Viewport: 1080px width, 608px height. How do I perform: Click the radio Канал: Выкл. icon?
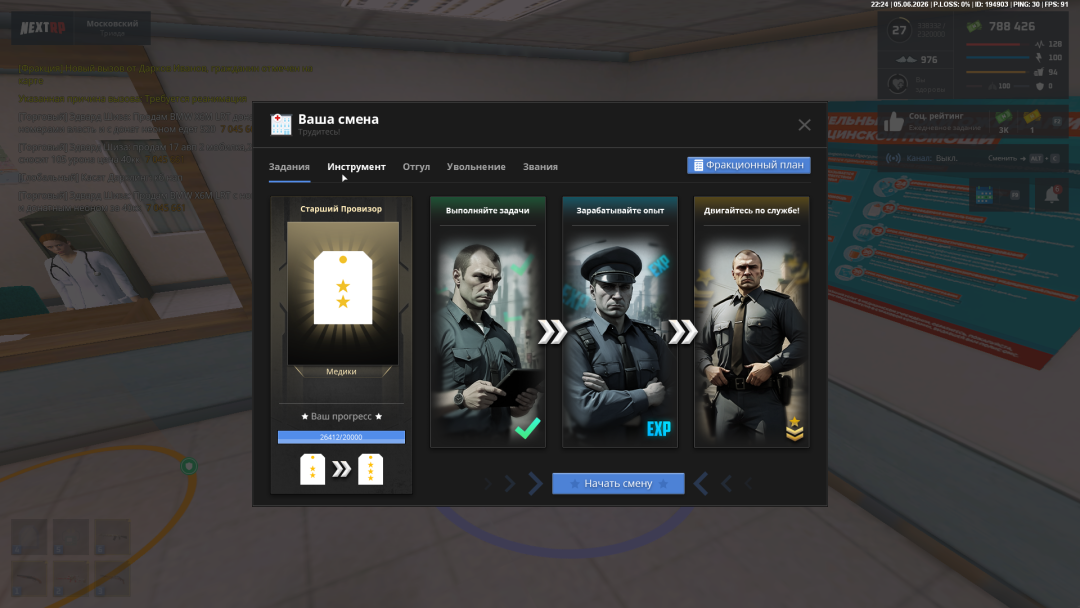click(893, 158)
